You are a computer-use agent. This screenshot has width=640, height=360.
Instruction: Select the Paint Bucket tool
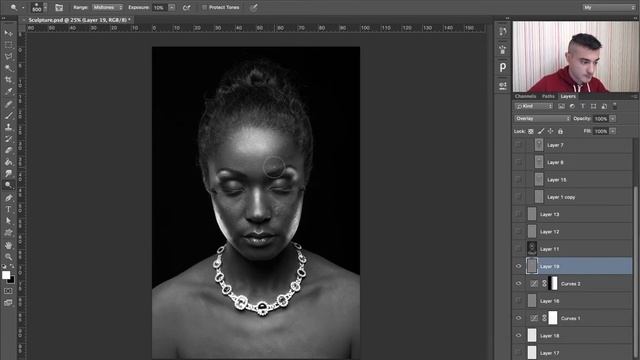[x=8, y=162]
